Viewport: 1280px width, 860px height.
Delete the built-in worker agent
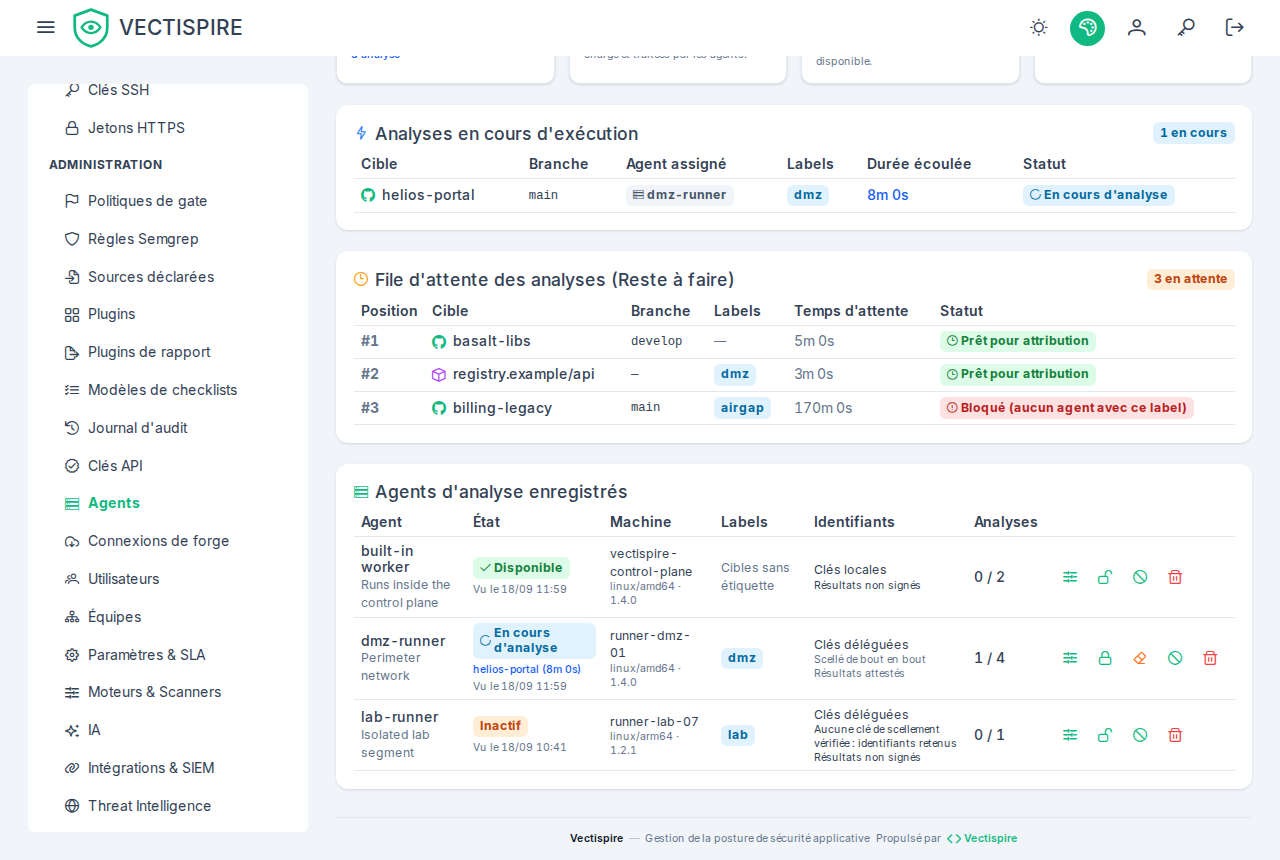[1175, 577]
